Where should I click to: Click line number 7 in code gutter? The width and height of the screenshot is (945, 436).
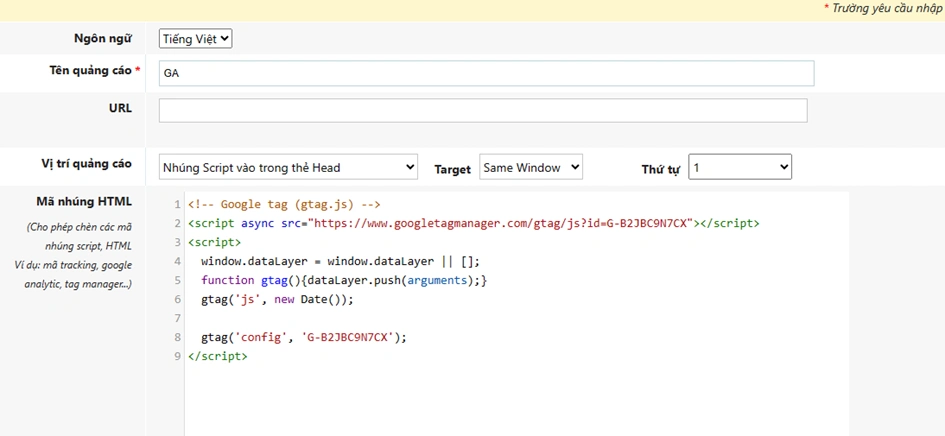click(x=177, y=318)
